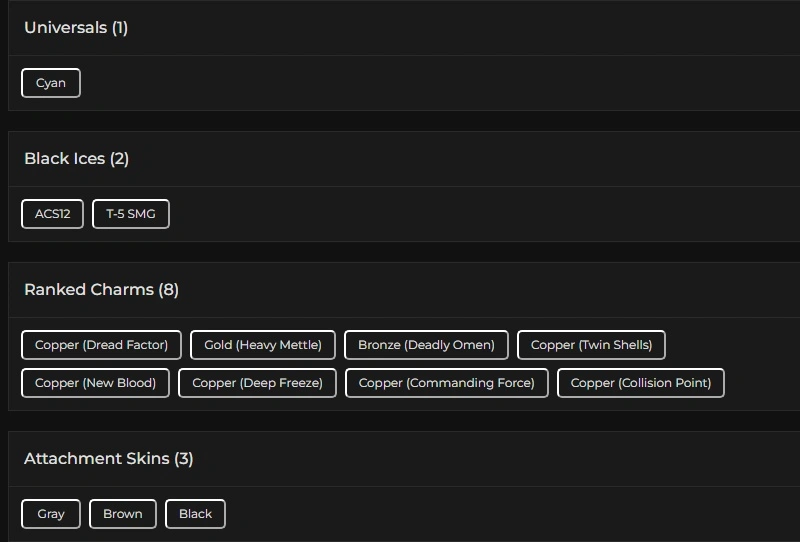Click the Brown attachment skin tag

(x=123, y=514)
